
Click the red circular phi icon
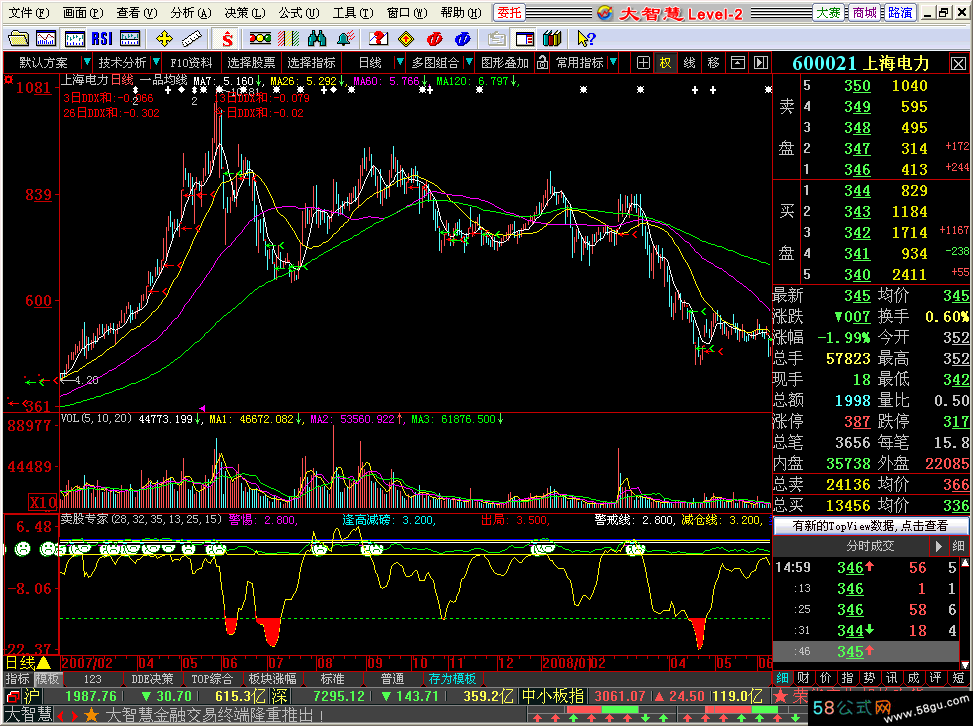click(x=434, y=39)
